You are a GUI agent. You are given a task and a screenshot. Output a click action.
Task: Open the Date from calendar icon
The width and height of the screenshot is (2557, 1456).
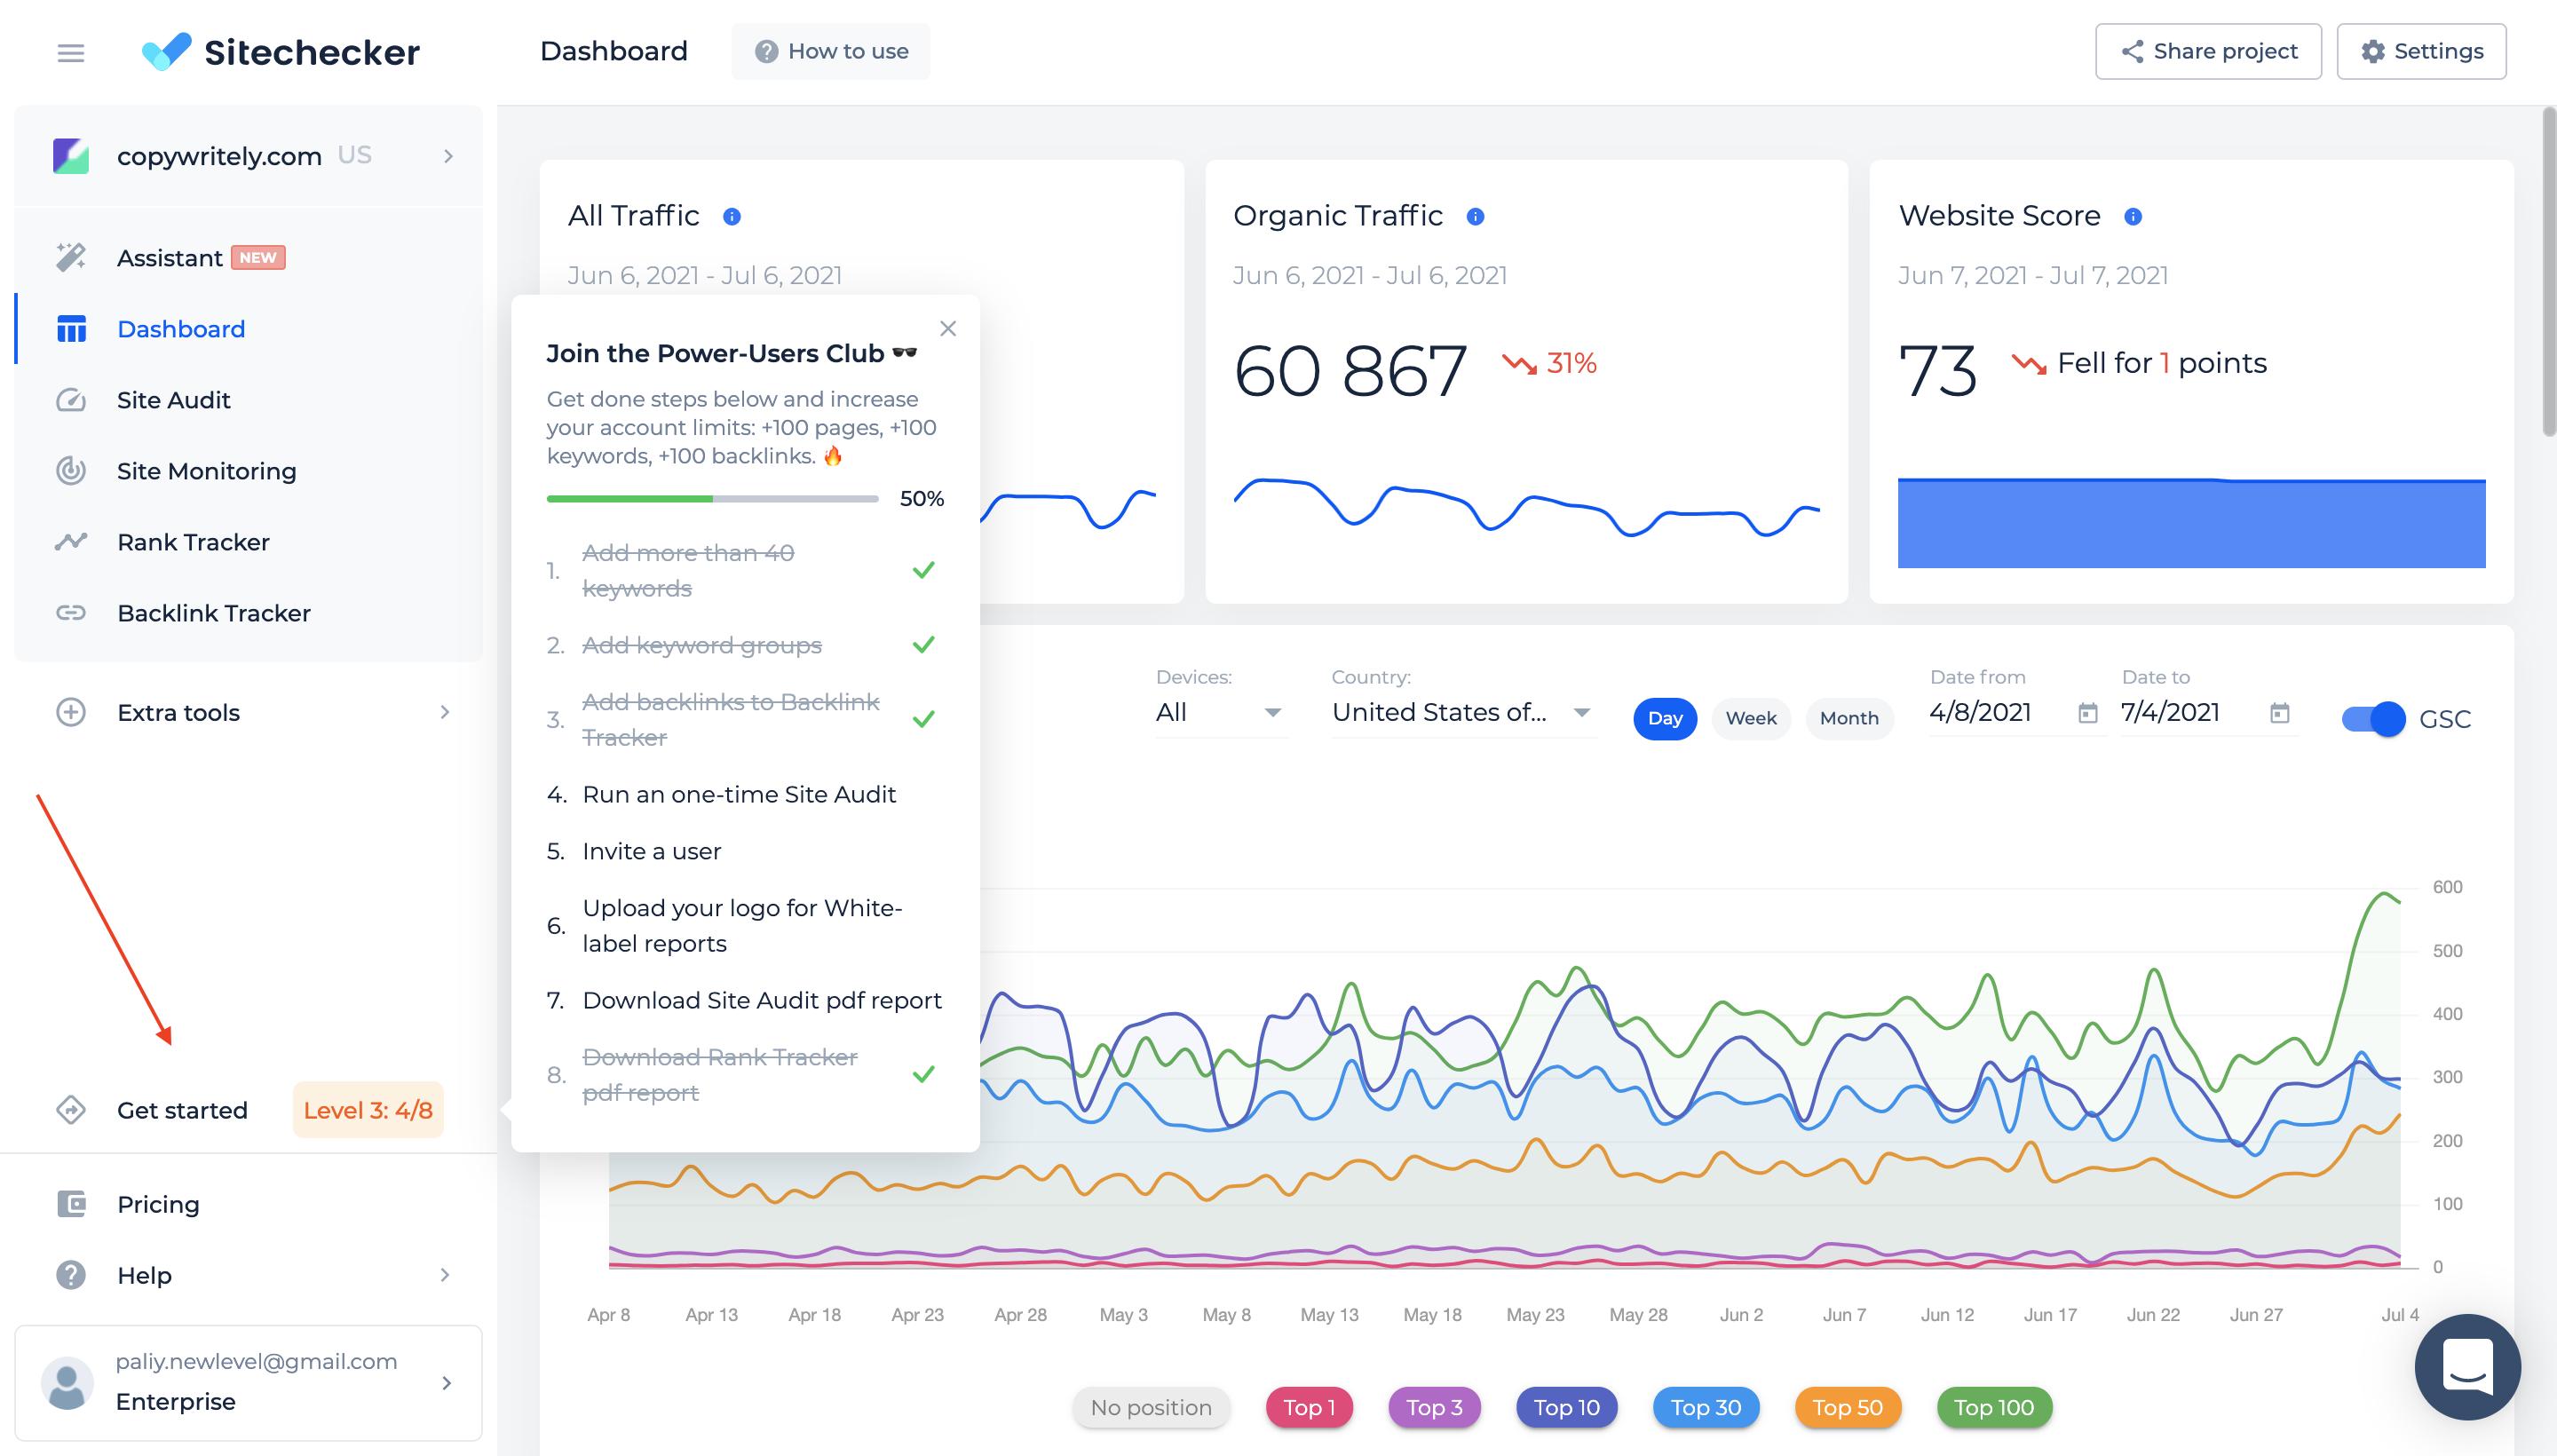point(2088,713)
